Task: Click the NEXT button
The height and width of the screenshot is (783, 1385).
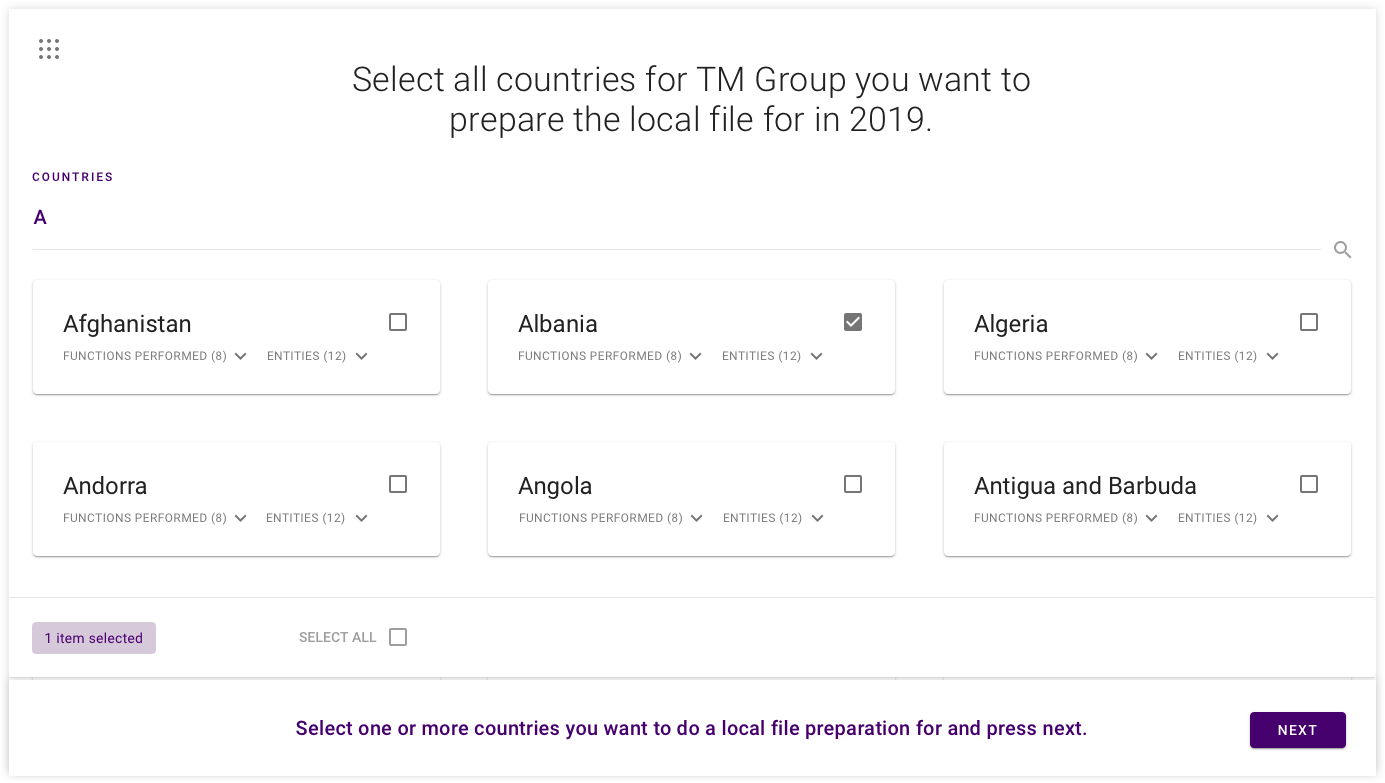Action: pos(1297,730)
